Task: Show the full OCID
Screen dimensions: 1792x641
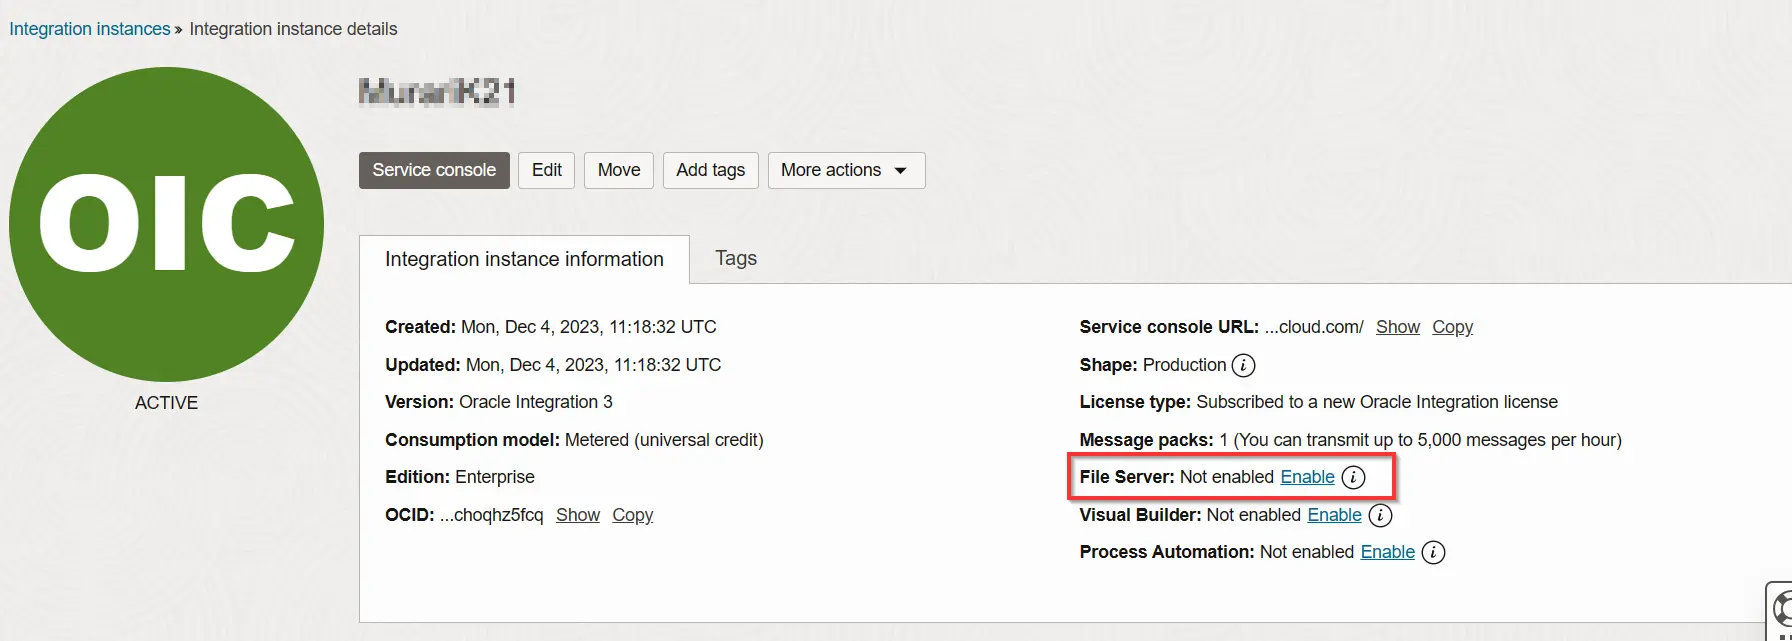Action: click(577, 515)
